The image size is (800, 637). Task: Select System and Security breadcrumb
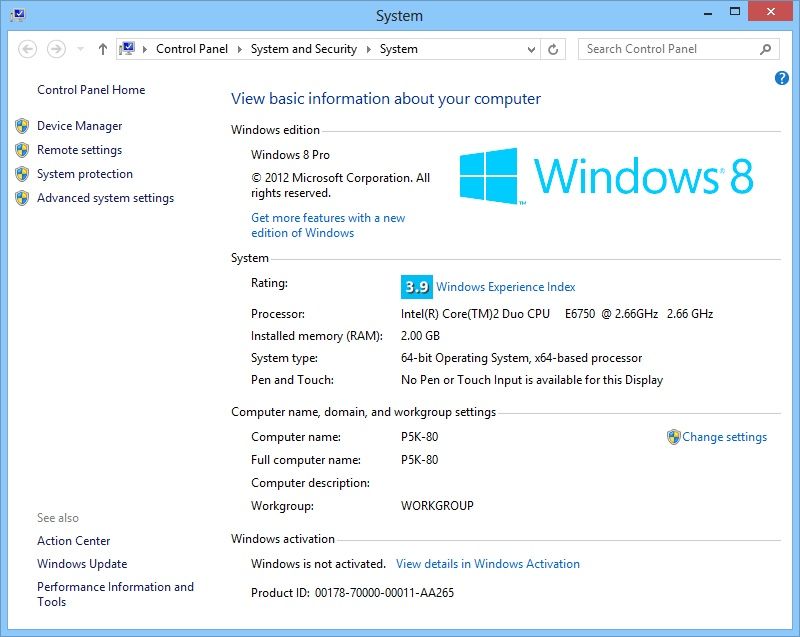tap(304, 49)
